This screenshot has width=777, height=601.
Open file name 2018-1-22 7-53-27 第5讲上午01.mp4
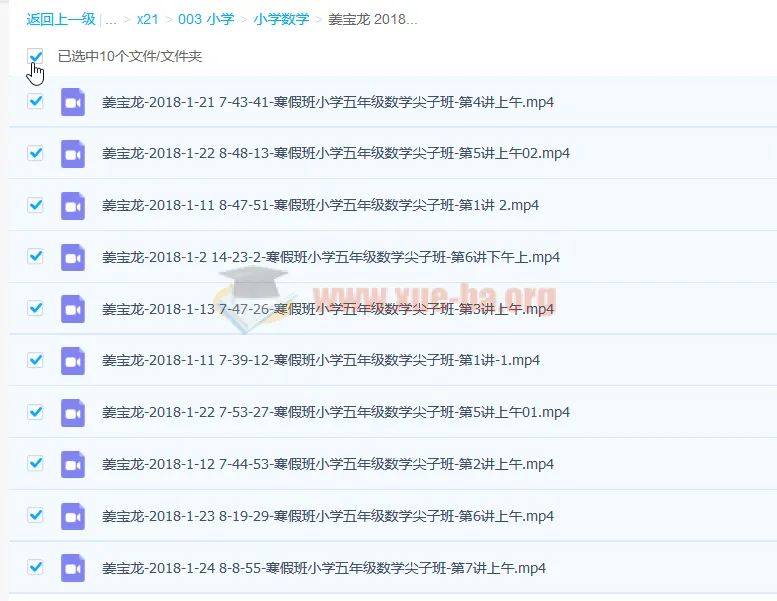[x=336, y=412]
